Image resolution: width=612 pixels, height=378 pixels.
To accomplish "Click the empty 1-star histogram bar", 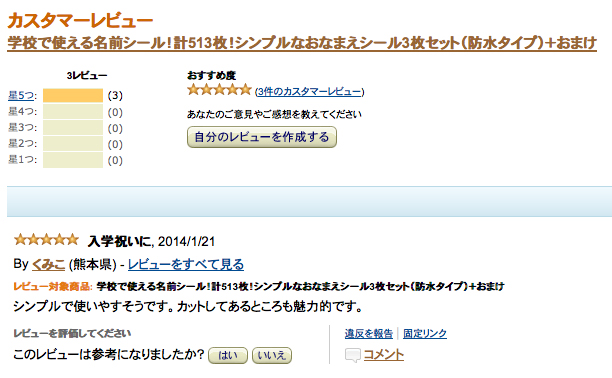I will pos(73,160).
